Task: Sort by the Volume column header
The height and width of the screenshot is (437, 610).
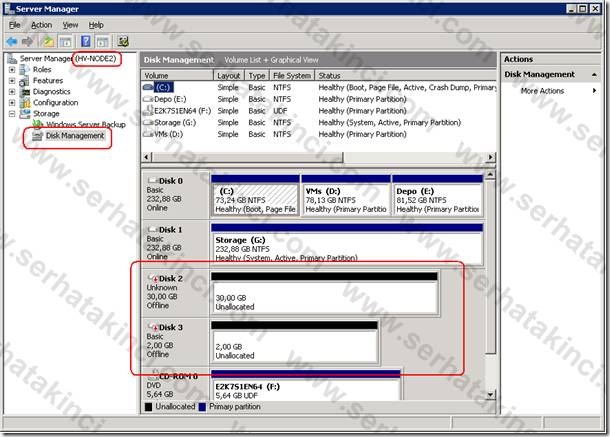Action: click(x=177, y=75)
